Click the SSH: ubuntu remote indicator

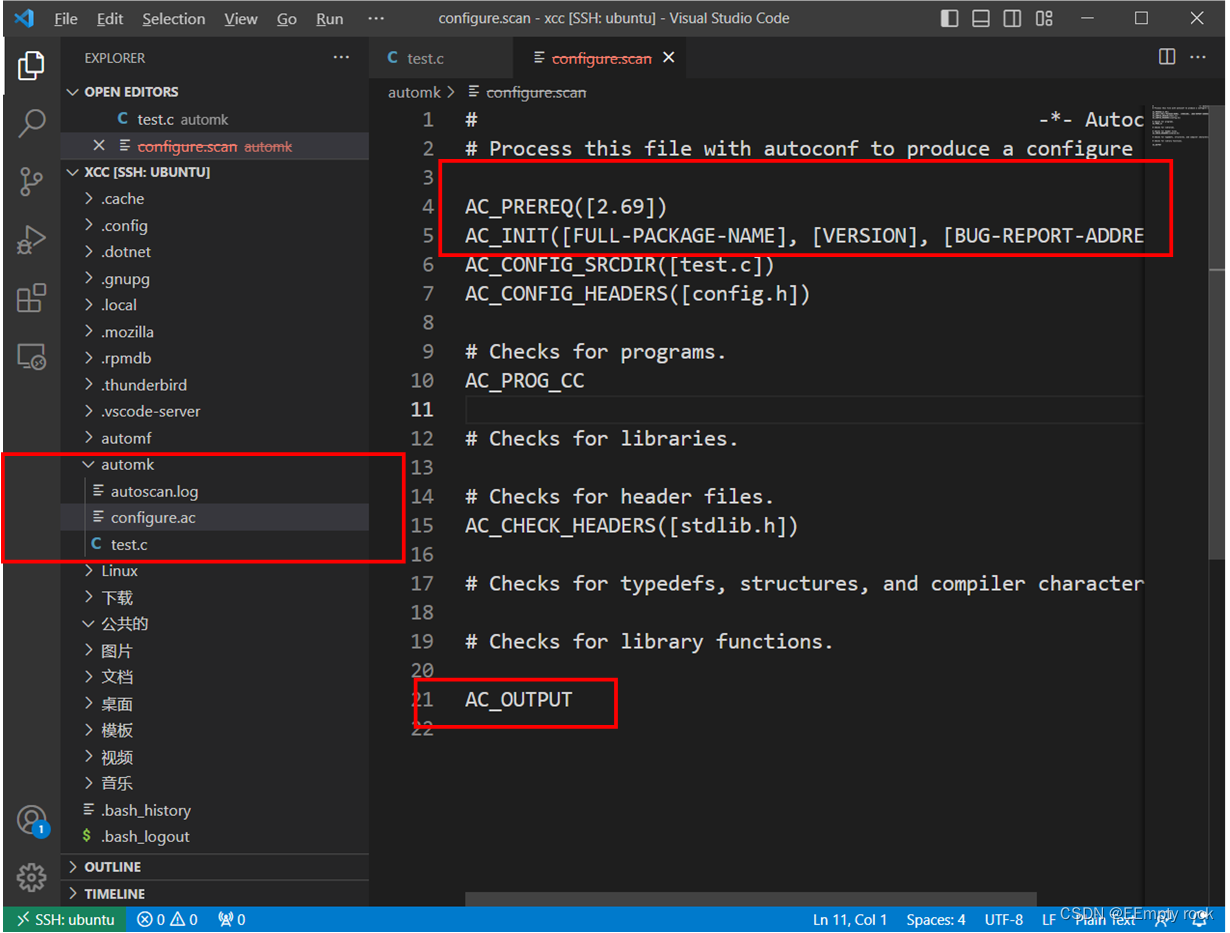tap(64, 919)
